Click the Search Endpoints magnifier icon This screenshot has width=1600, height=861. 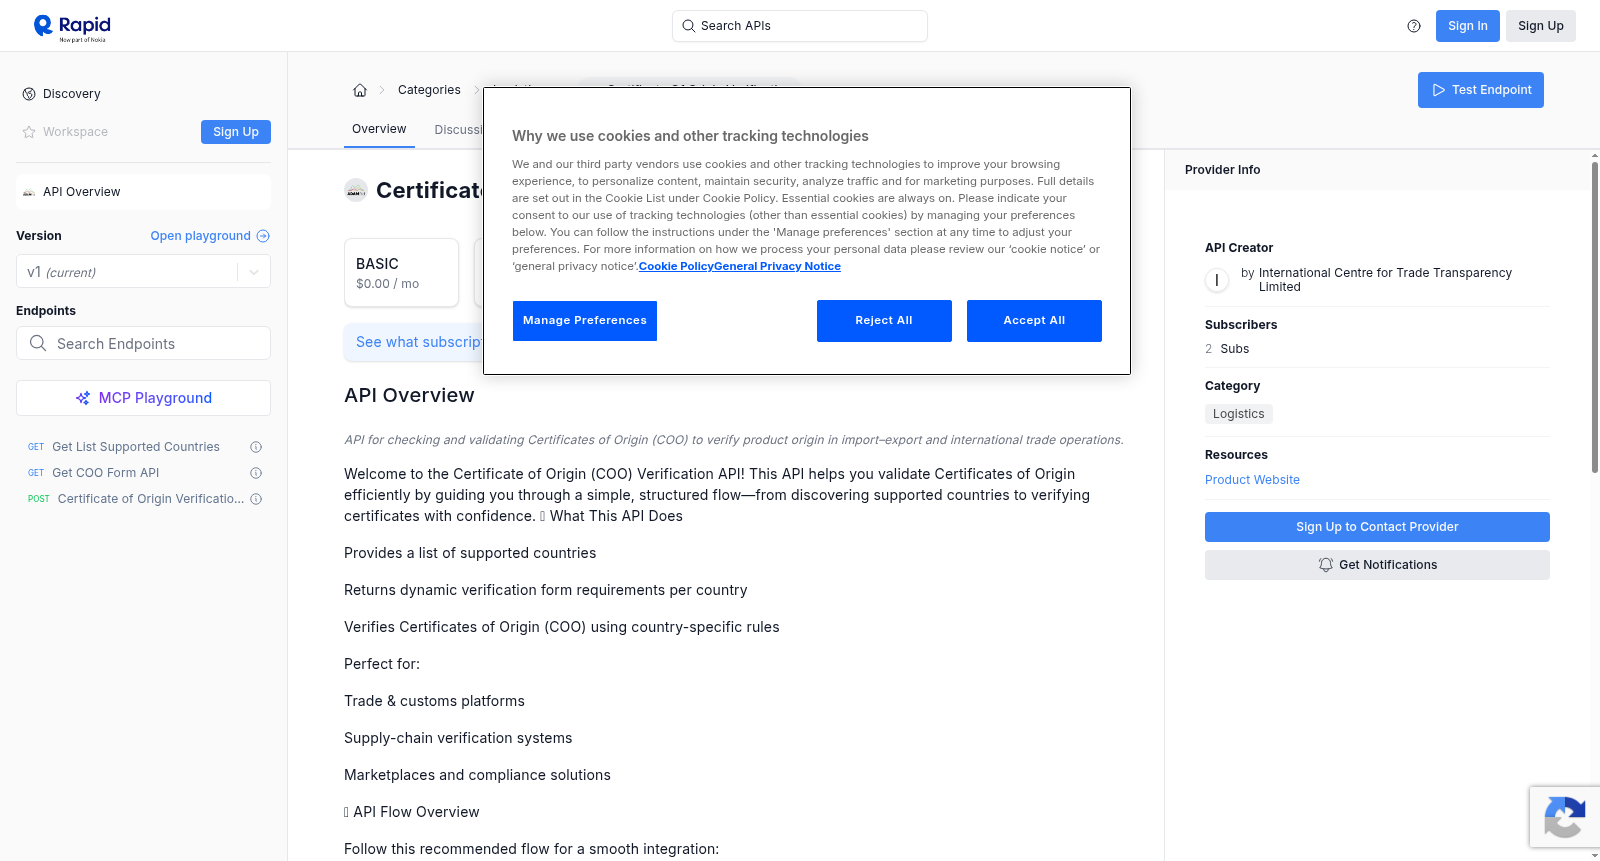(x=38, y=343)
